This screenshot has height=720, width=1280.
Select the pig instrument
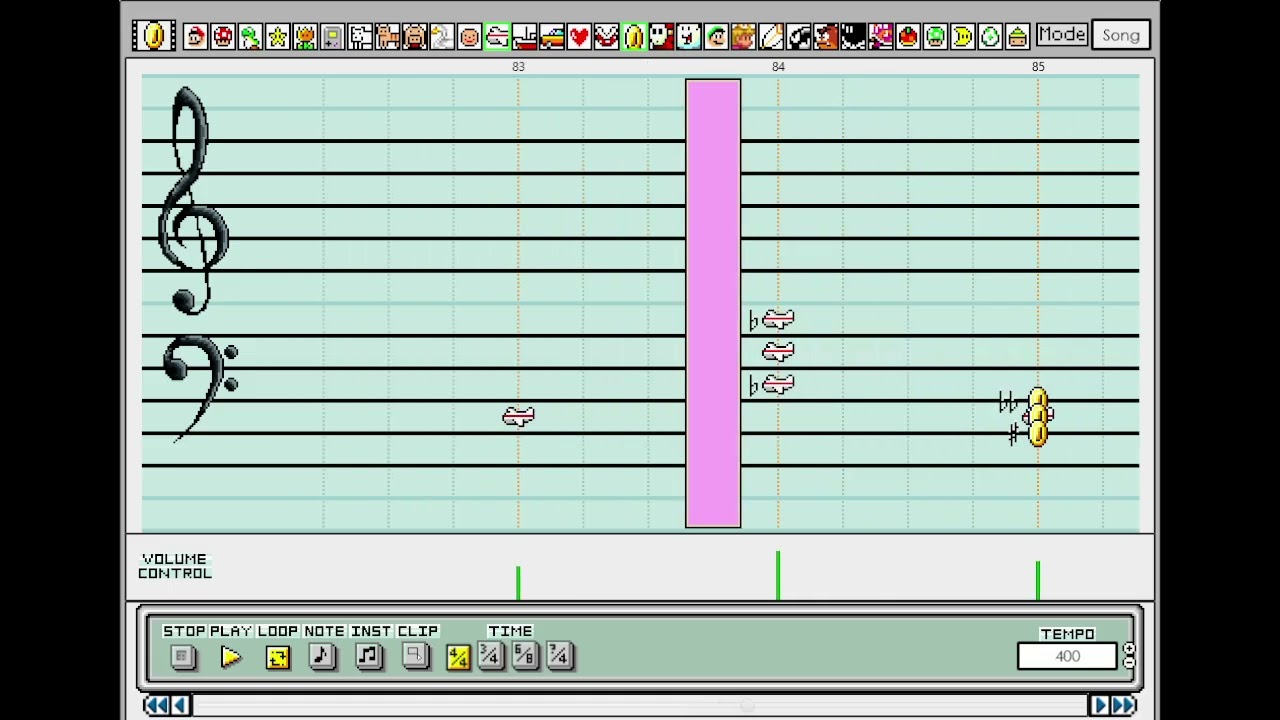tap(414, 37)
